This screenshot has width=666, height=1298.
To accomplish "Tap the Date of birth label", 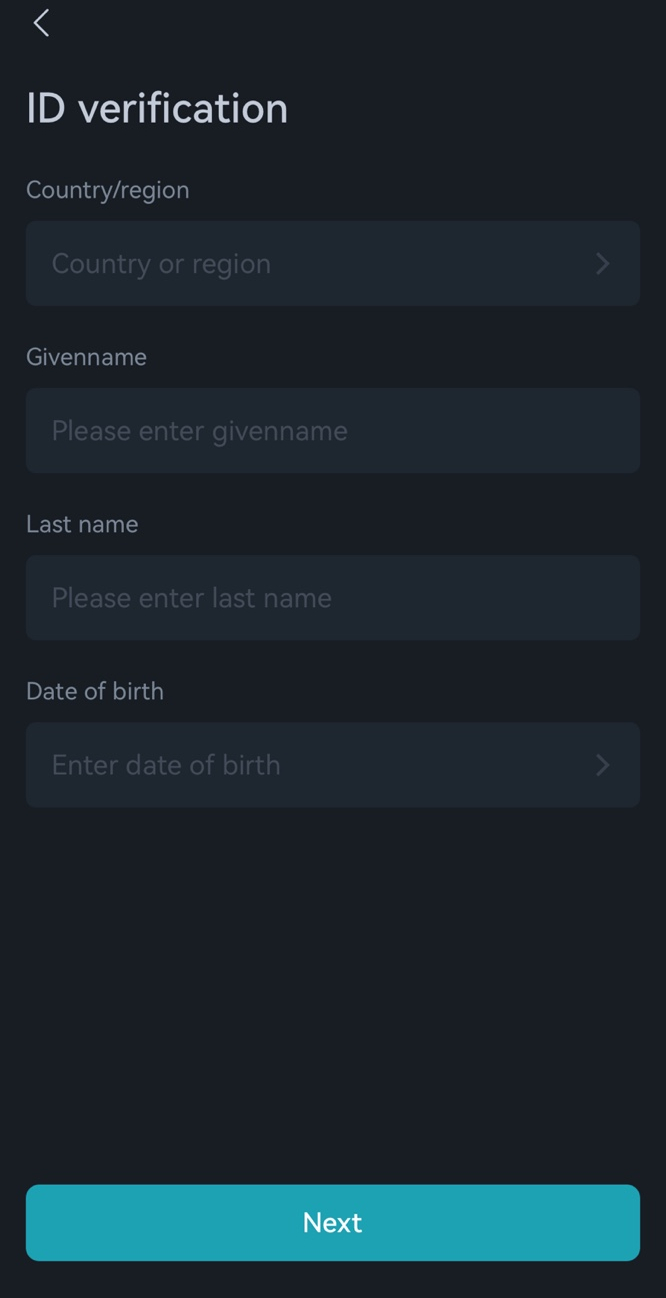I will tap(95, 691).
